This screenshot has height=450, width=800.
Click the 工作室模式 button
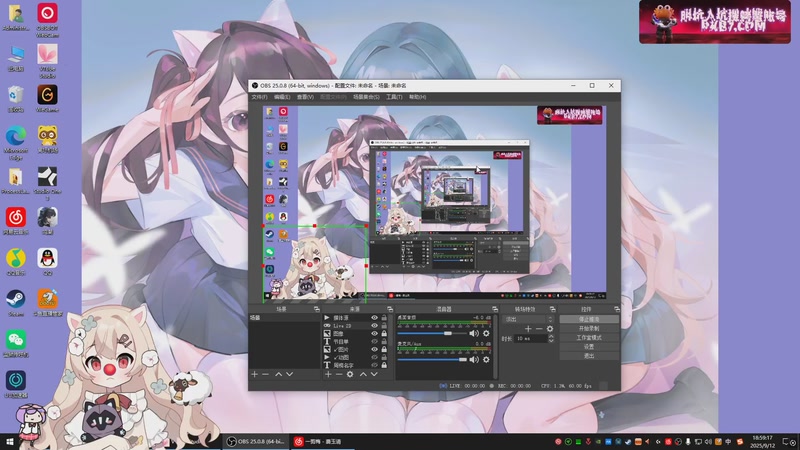(x=589, y=338)
